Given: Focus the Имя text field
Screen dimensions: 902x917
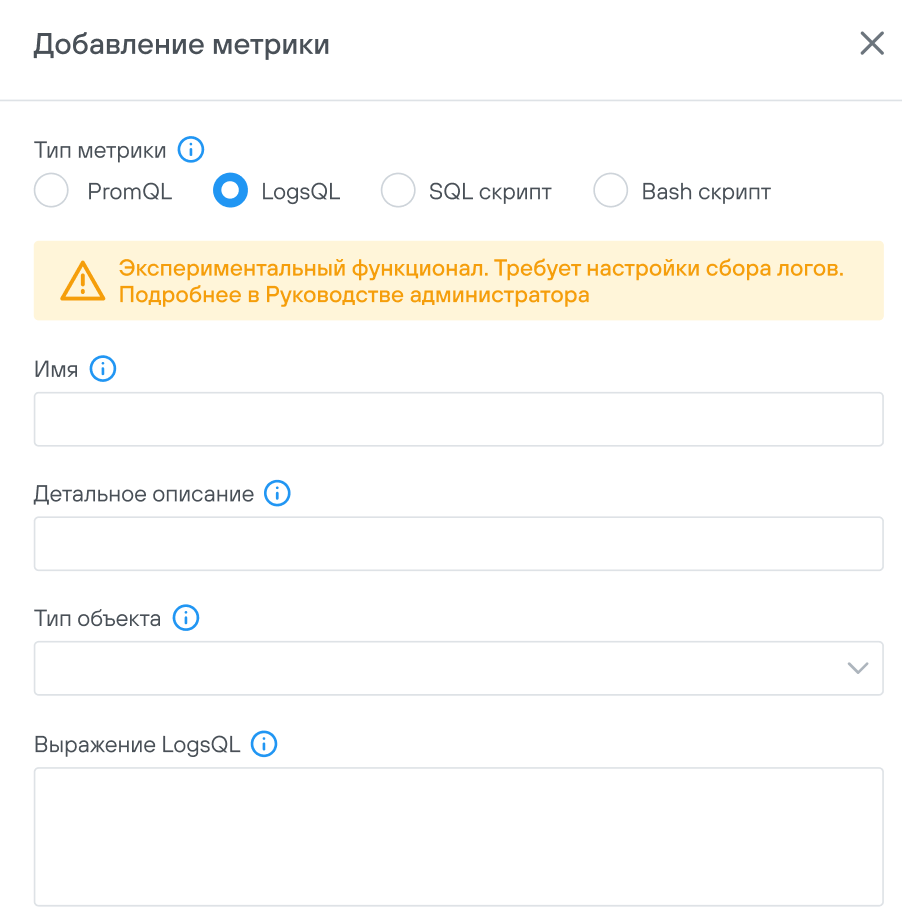Looking at the screenshot, I should (458, 419).
